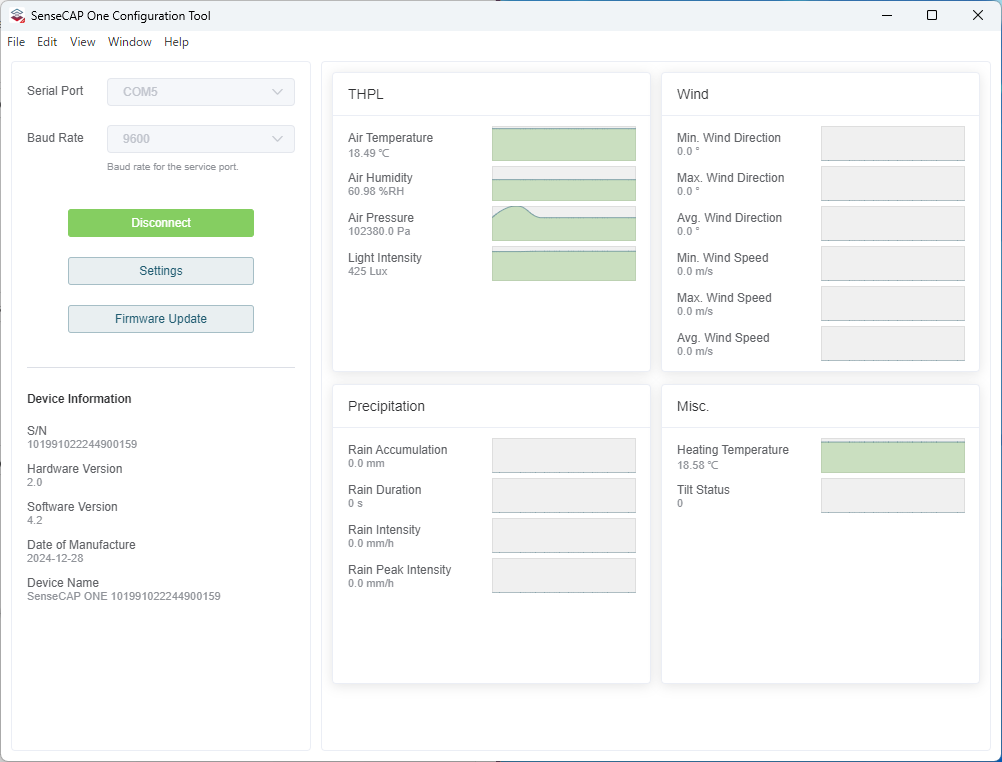Open the Window menu
This screenshot has width=1002, height=762.
[x=130, y=42]
